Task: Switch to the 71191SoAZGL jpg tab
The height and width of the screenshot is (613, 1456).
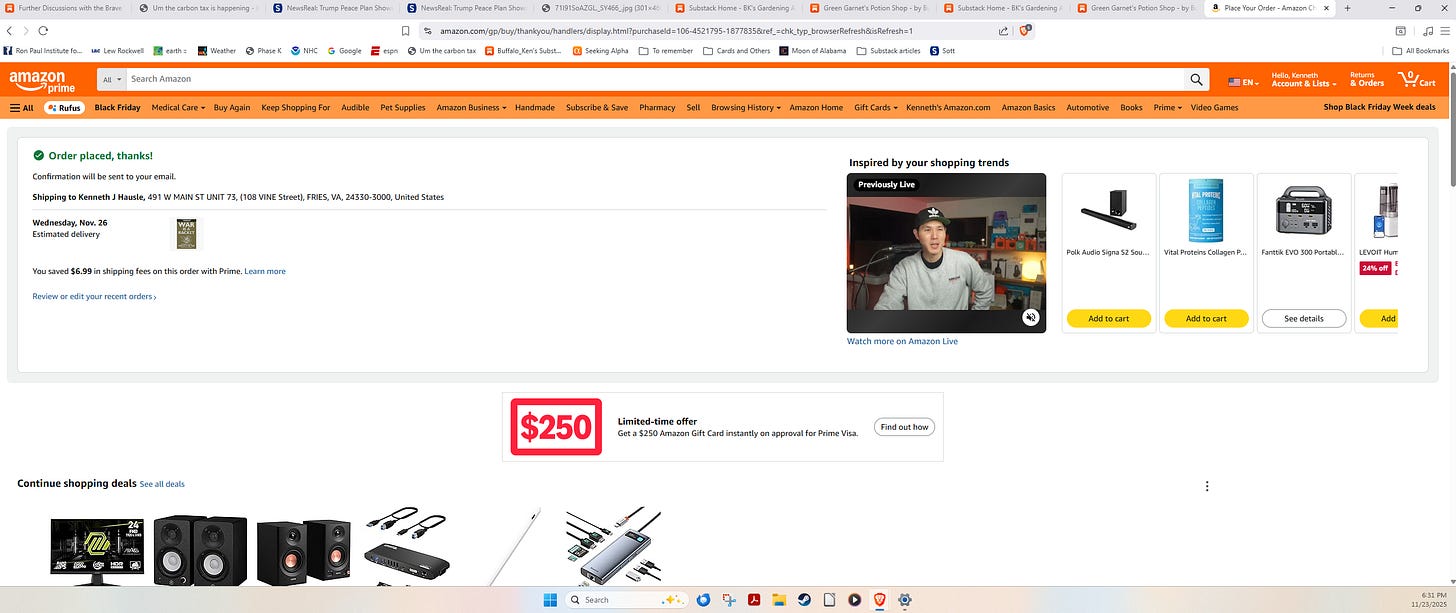Action: pos(600,7)
